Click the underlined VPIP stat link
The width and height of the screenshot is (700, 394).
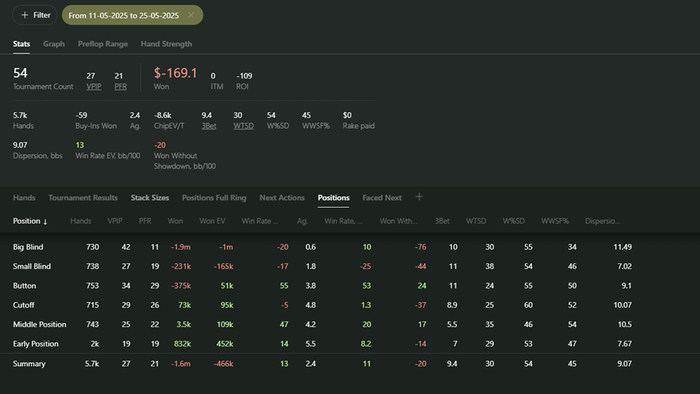[x=94, y=87]
